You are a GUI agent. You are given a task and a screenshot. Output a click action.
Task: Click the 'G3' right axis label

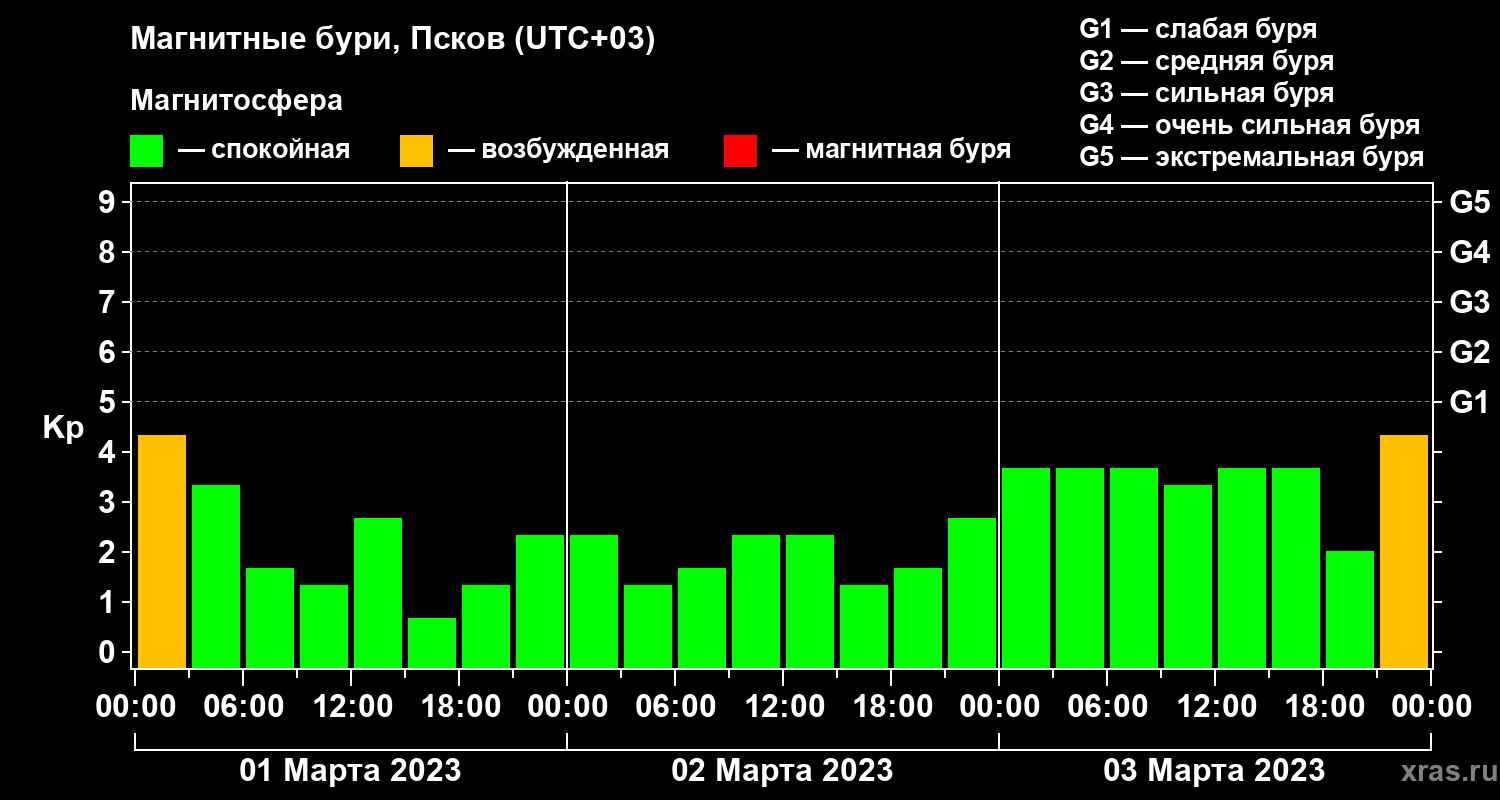tap(1470, 302)
